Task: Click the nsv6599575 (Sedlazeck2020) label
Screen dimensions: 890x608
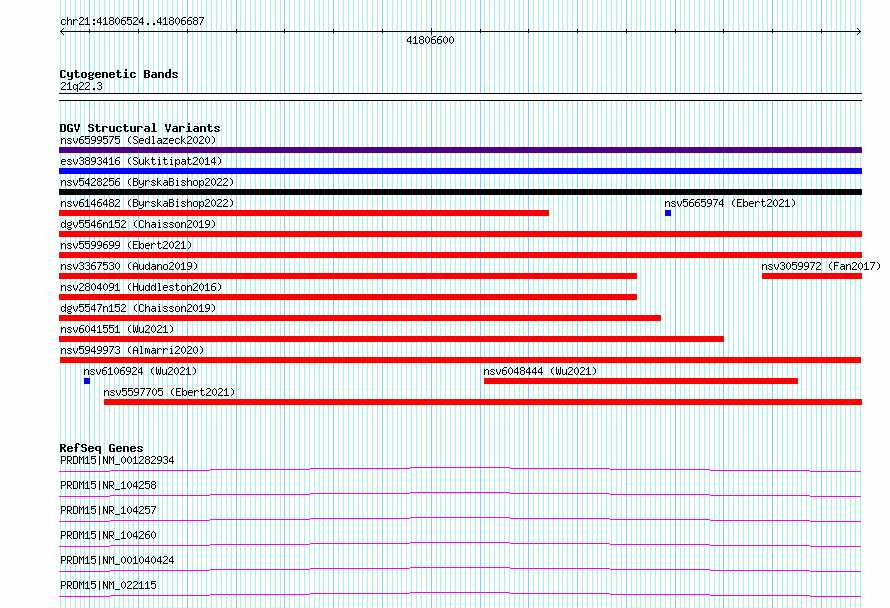Action: pyautogui.click(x=138, y=140)
